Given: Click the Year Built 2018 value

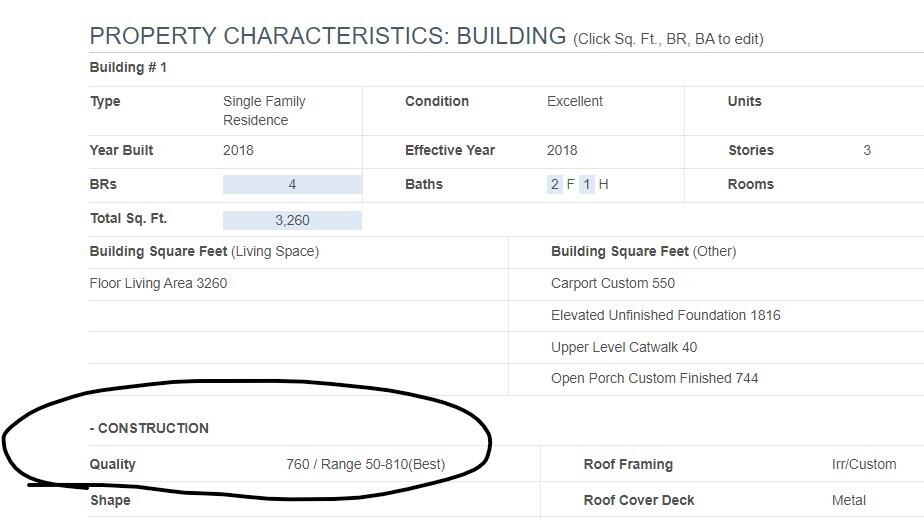Looking at the screenshot, I should [x=238, y=150].
